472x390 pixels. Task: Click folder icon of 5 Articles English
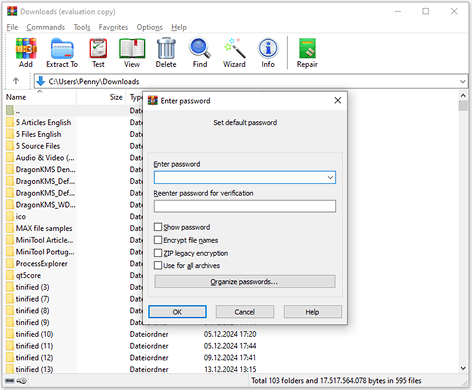click(x=10, y=122)
